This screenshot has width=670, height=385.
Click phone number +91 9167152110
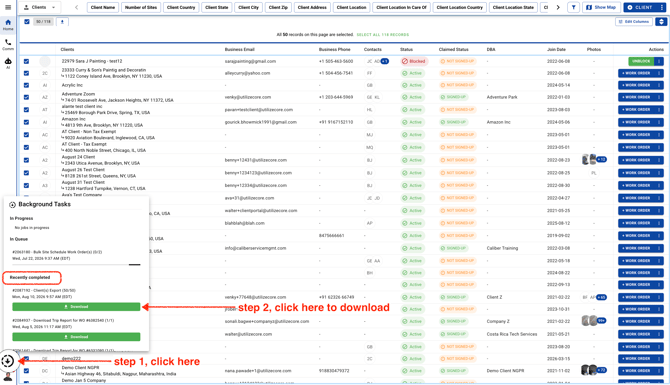[336, 122]
